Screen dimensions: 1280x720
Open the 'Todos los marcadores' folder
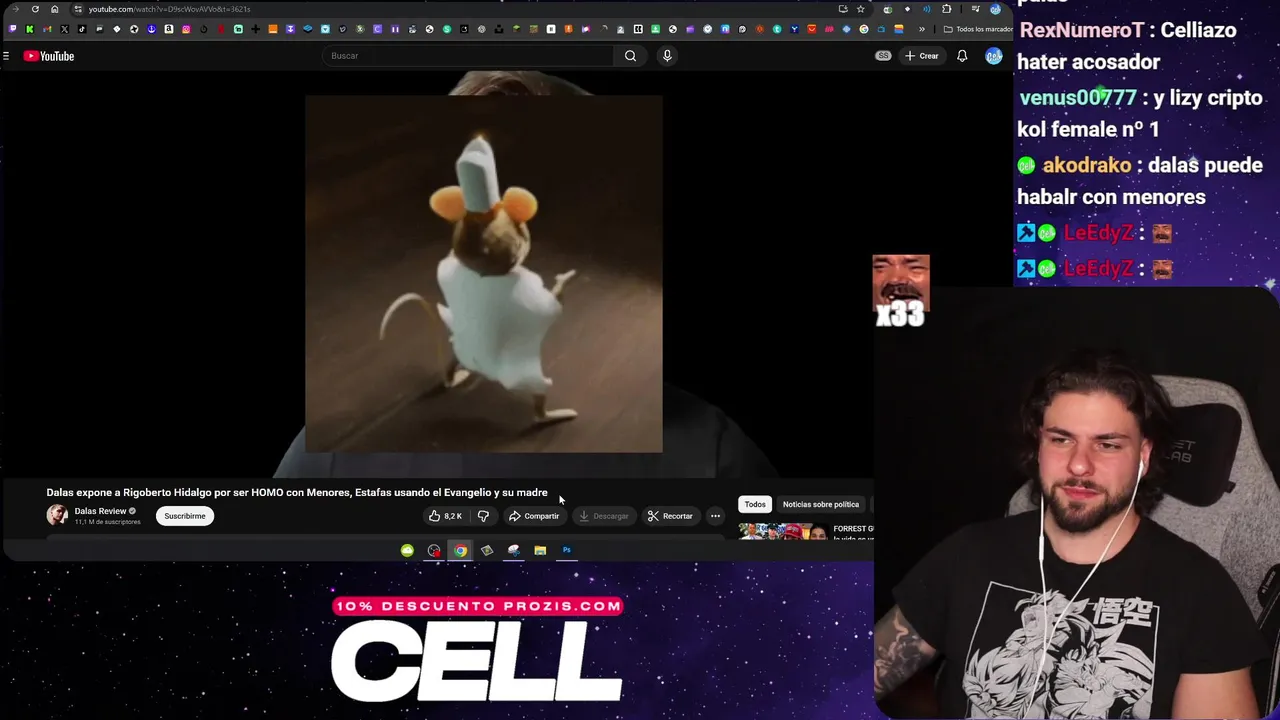point(978,29)
